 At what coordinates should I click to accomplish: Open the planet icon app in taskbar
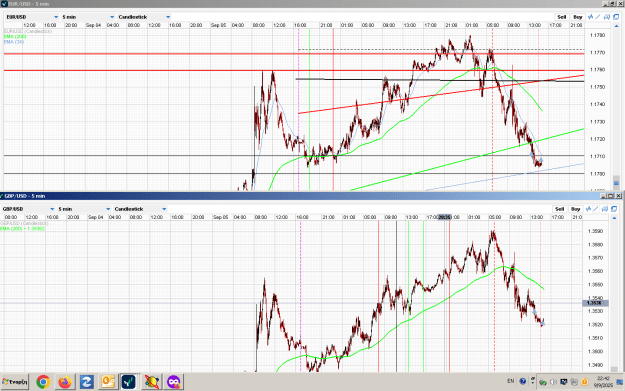point(151,382)
